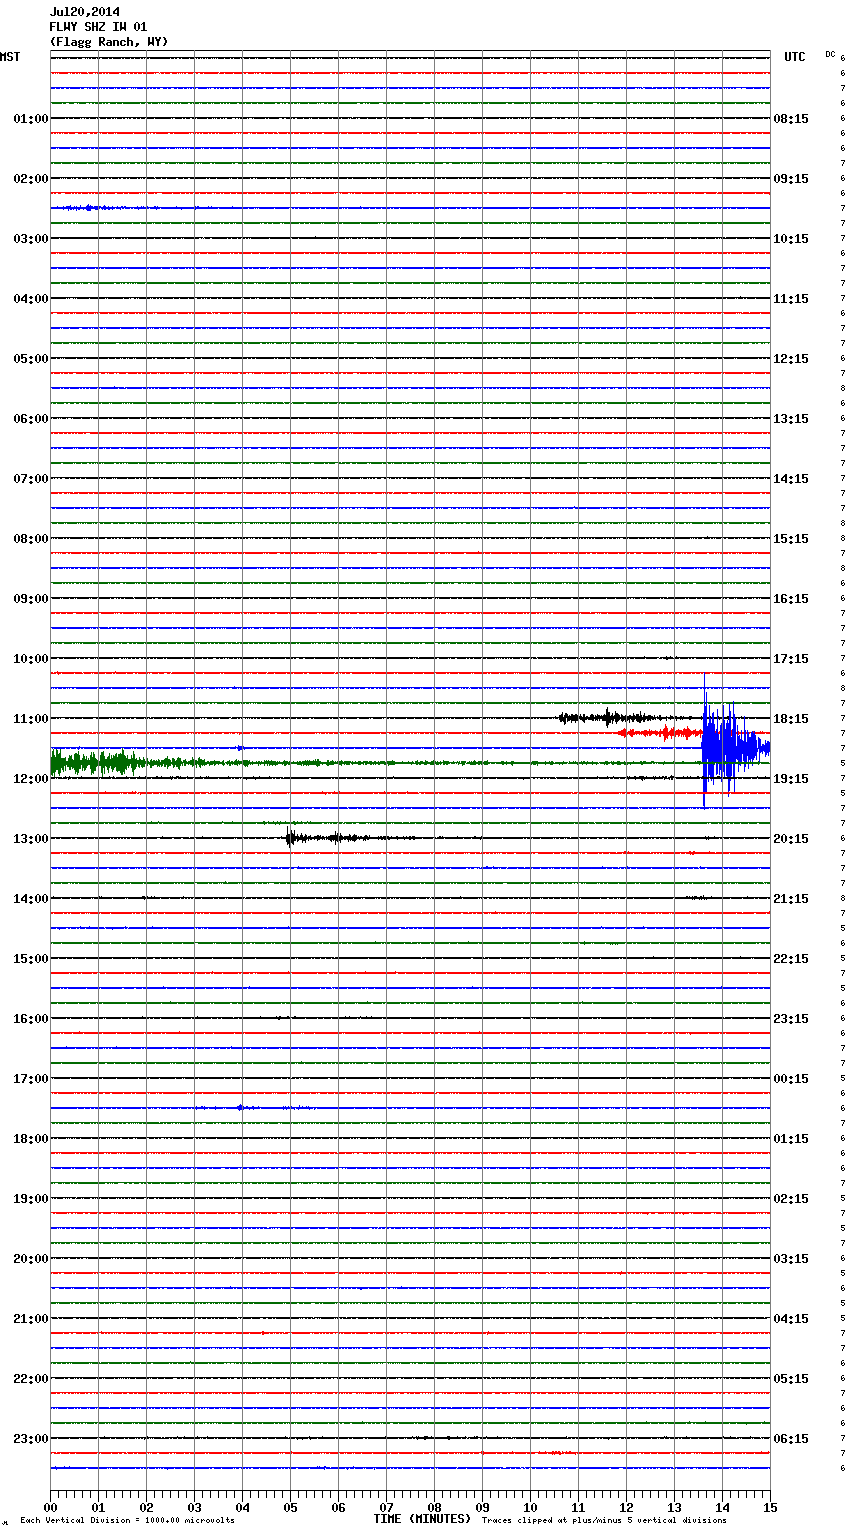Select the 13:00 MST time label
850x1534 pixels.
(30, 839)
